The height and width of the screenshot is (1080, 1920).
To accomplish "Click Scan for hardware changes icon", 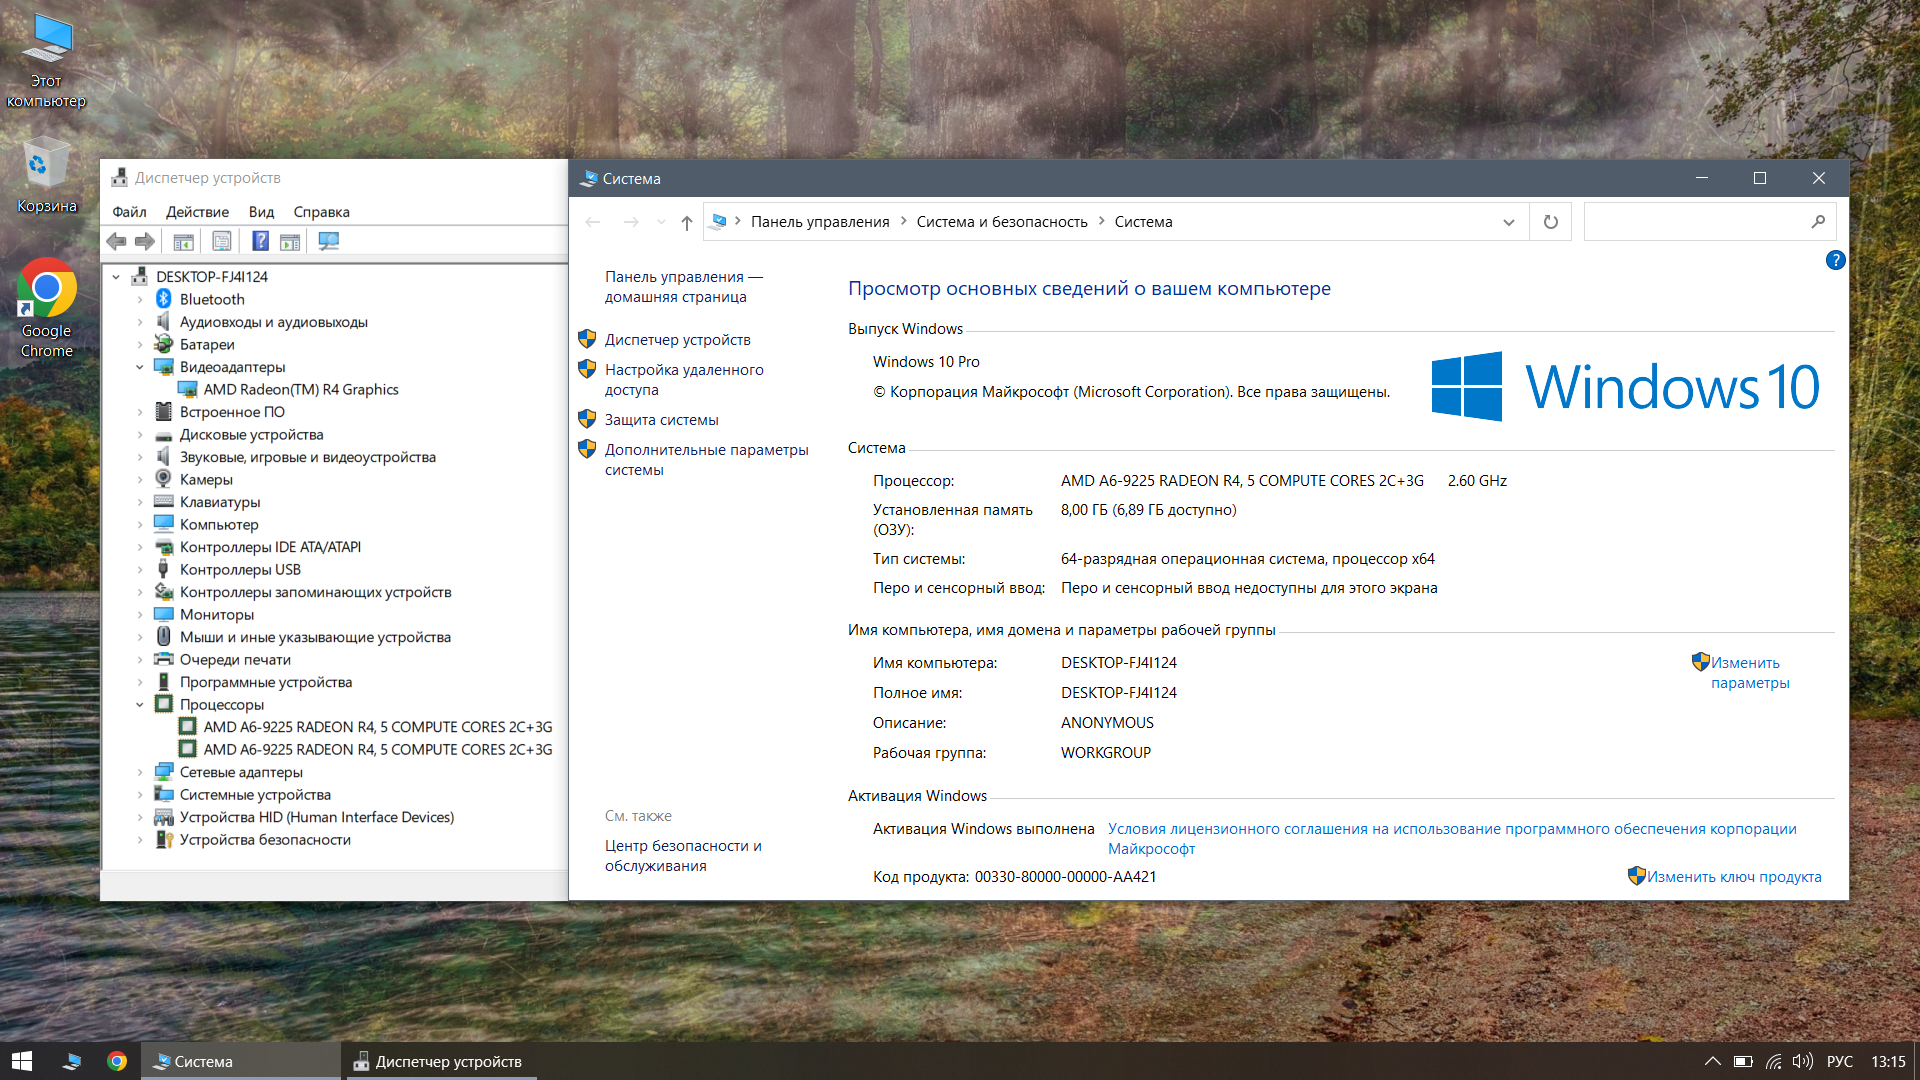I will pos(328,241).
